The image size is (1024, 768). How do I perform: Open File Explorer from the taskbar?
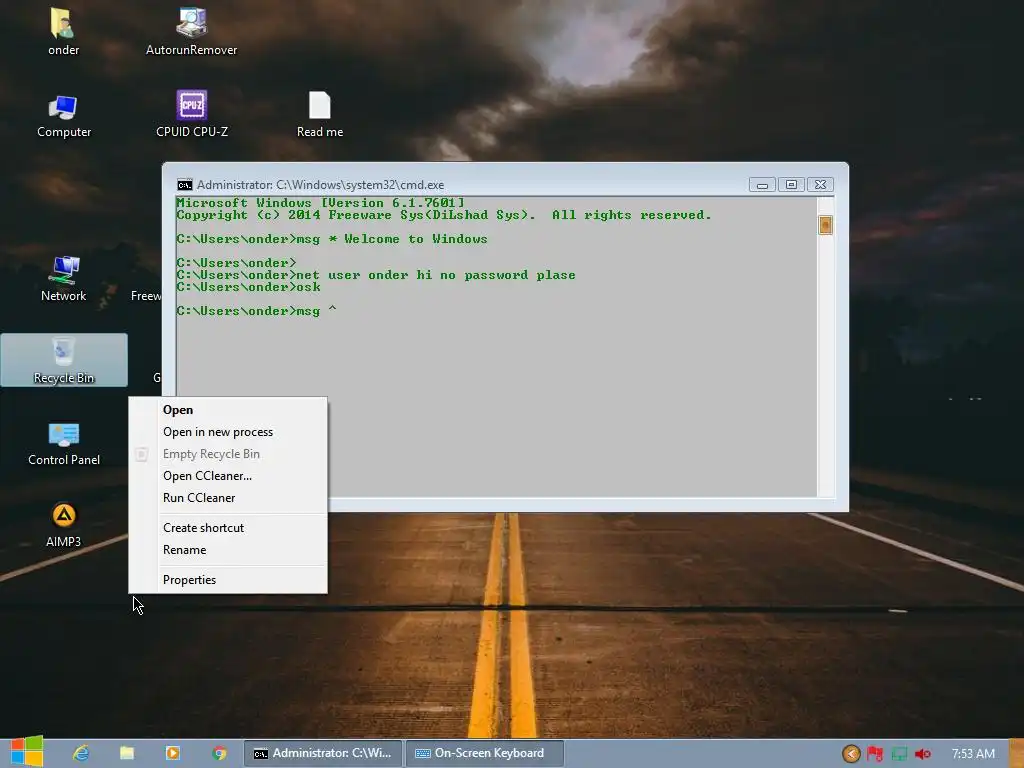[x=127, y=753]
